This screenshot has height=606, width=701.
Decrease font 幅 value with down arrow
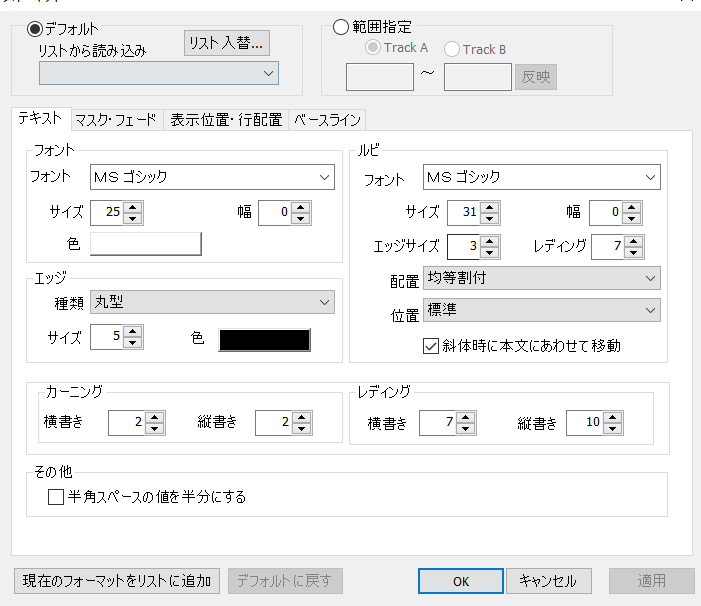pos(302,219)
